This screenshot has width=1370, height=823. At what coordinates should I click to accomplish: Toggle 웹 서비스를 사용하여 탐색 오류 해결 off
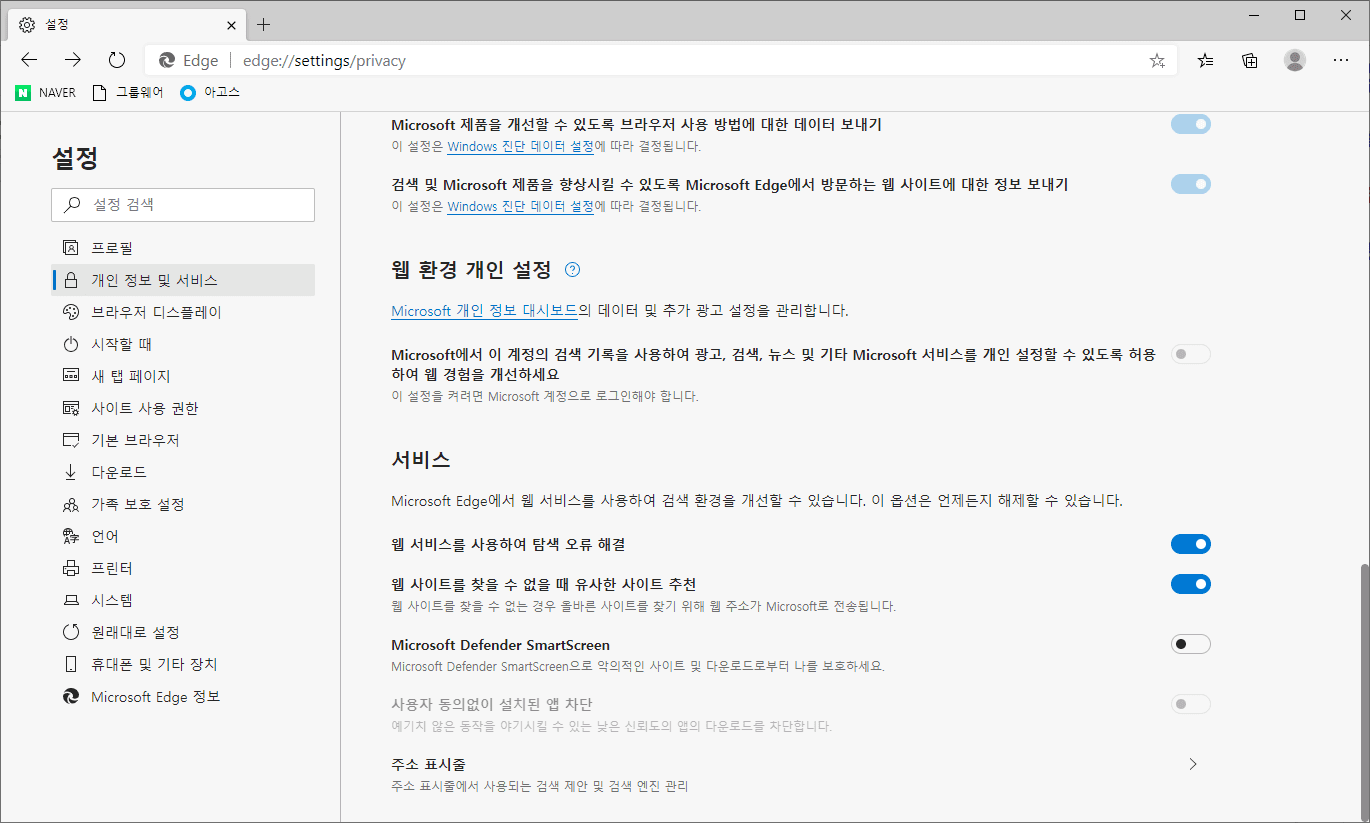coord(1190,544)
